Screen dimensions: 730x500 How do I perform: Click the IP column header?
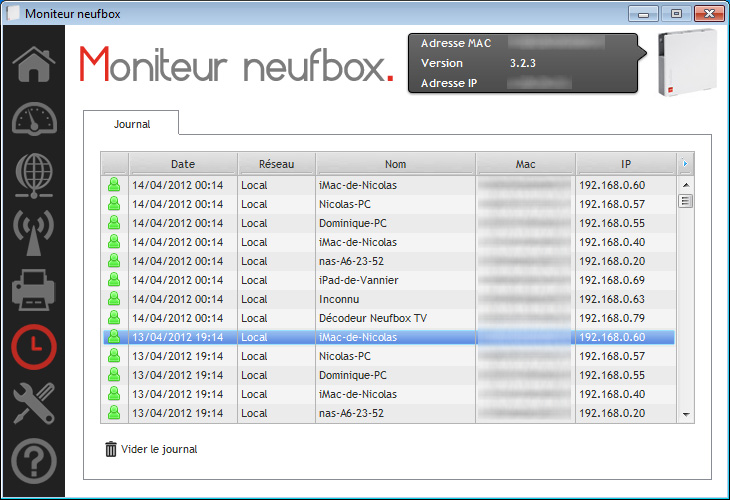click(x=625, y=164)
